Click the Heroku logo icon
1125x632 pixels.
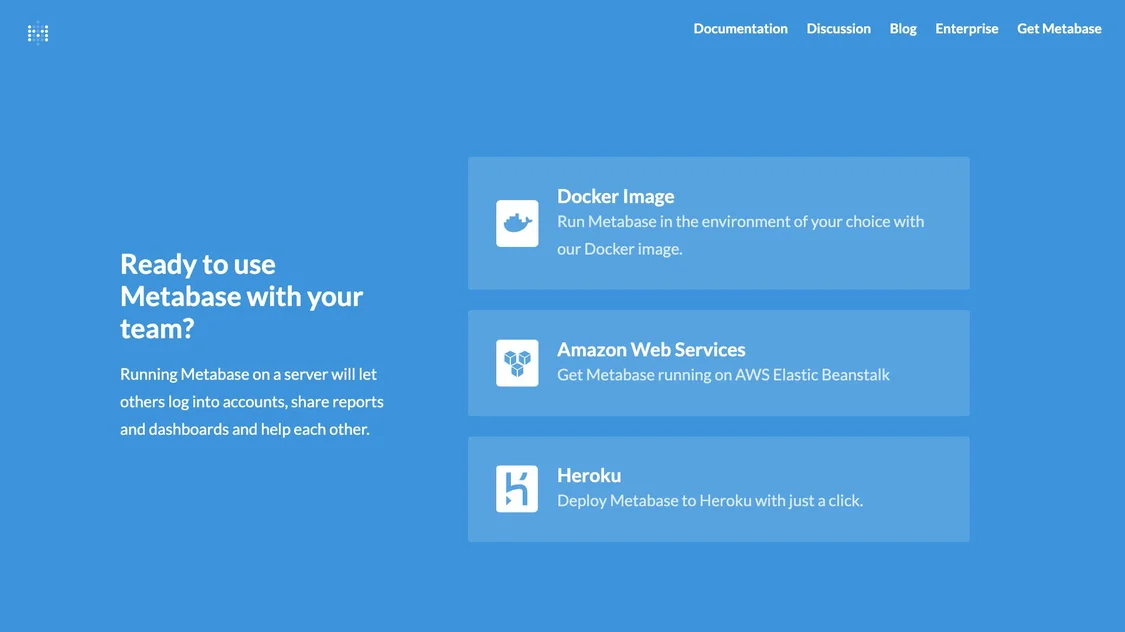pyautogui.click(x=517, y=489)
